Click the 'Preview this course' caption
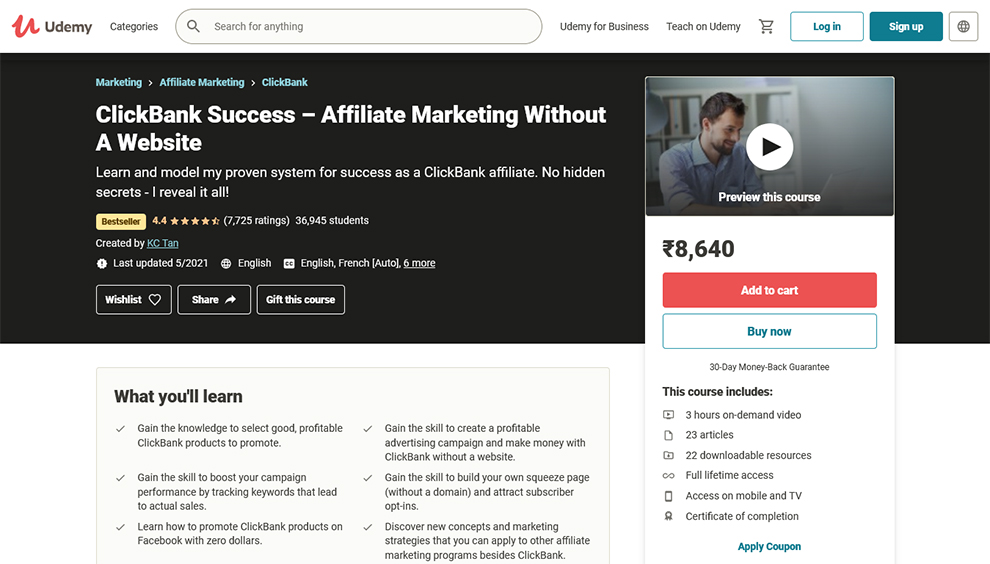This screenshot has height=564, width=990. (769, 197)
